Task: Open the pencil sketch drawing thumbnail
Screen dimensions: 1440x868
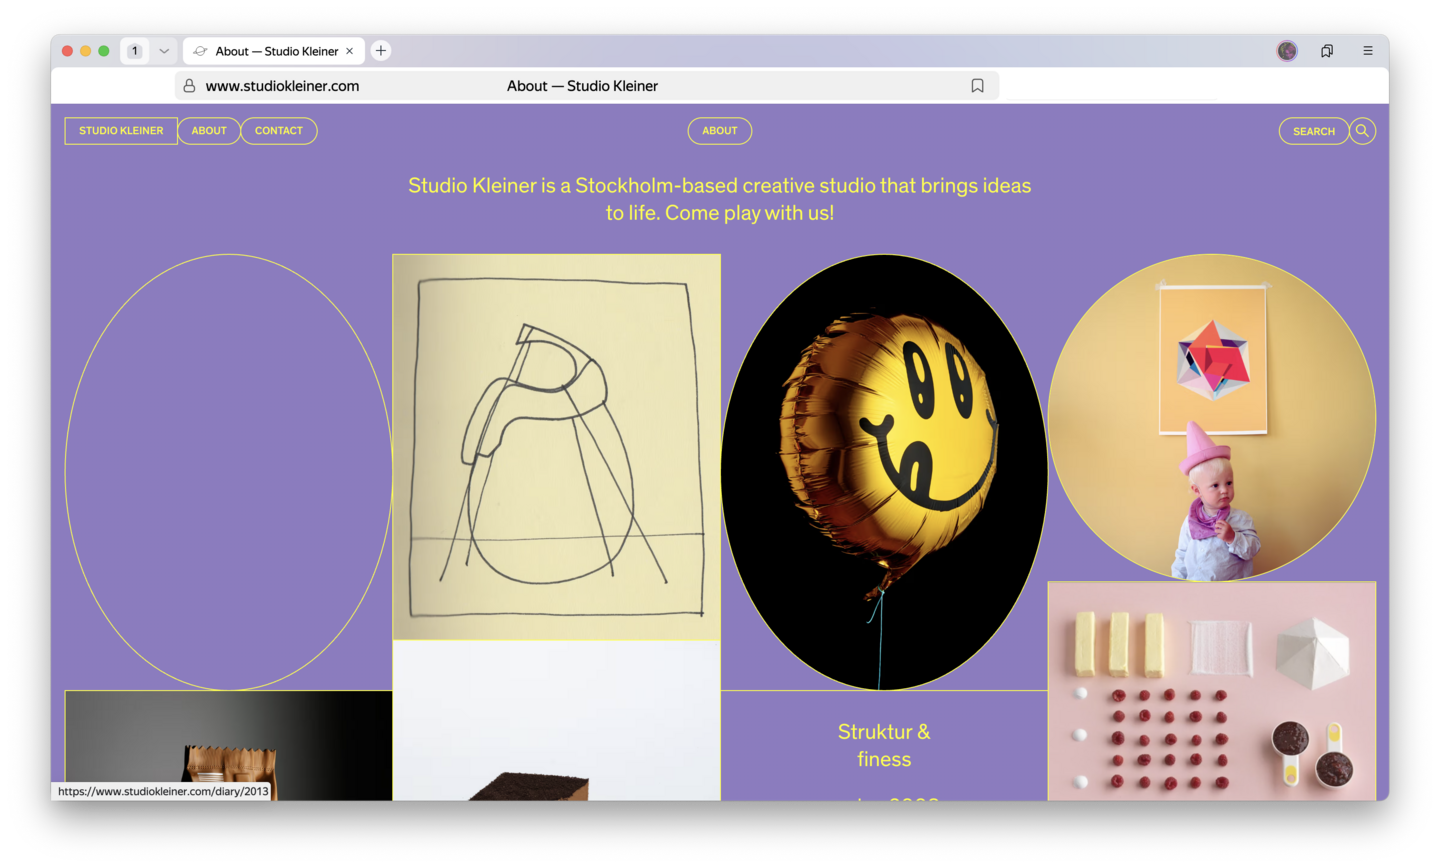Action: (x=557, y=447)
